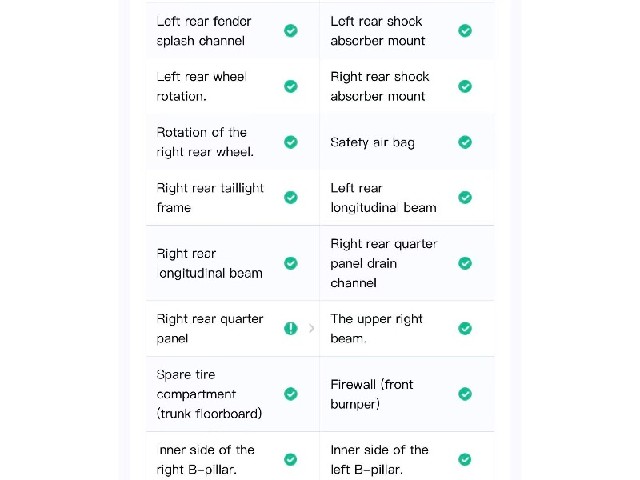Click check icon for Right rear shock absorber mount

(x=465, y=87)
